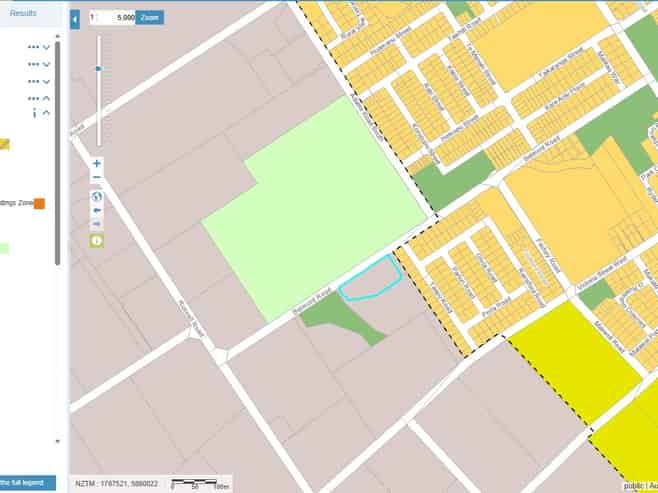Collapse the fourth layer group chevron
This screenshot has height=493, width=658.
tap(46, 98)
